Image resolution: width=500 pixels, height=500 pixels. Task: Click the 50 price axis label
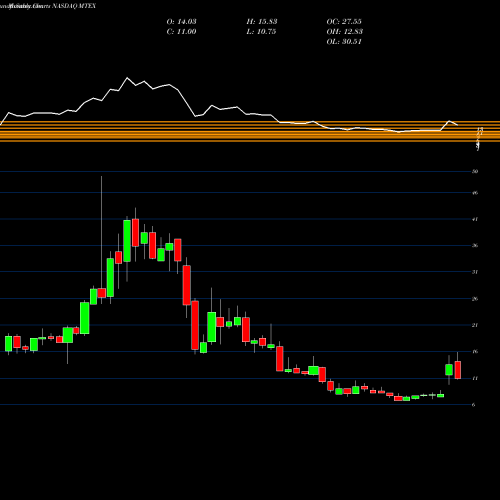(475, 171)
